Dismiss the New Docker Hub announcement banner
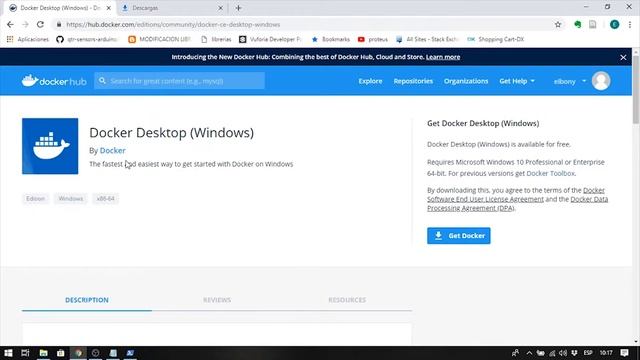The width and height of the screenshot is (640, 360). coord(623,58)
